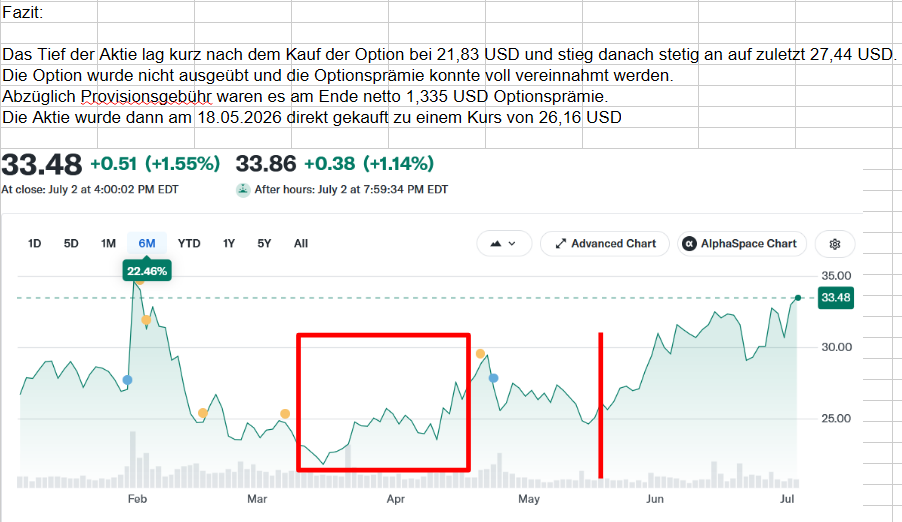The width and height of the screenshot is (902, 522).
Task: Open the chart settings gear icon
Action: 835,244
